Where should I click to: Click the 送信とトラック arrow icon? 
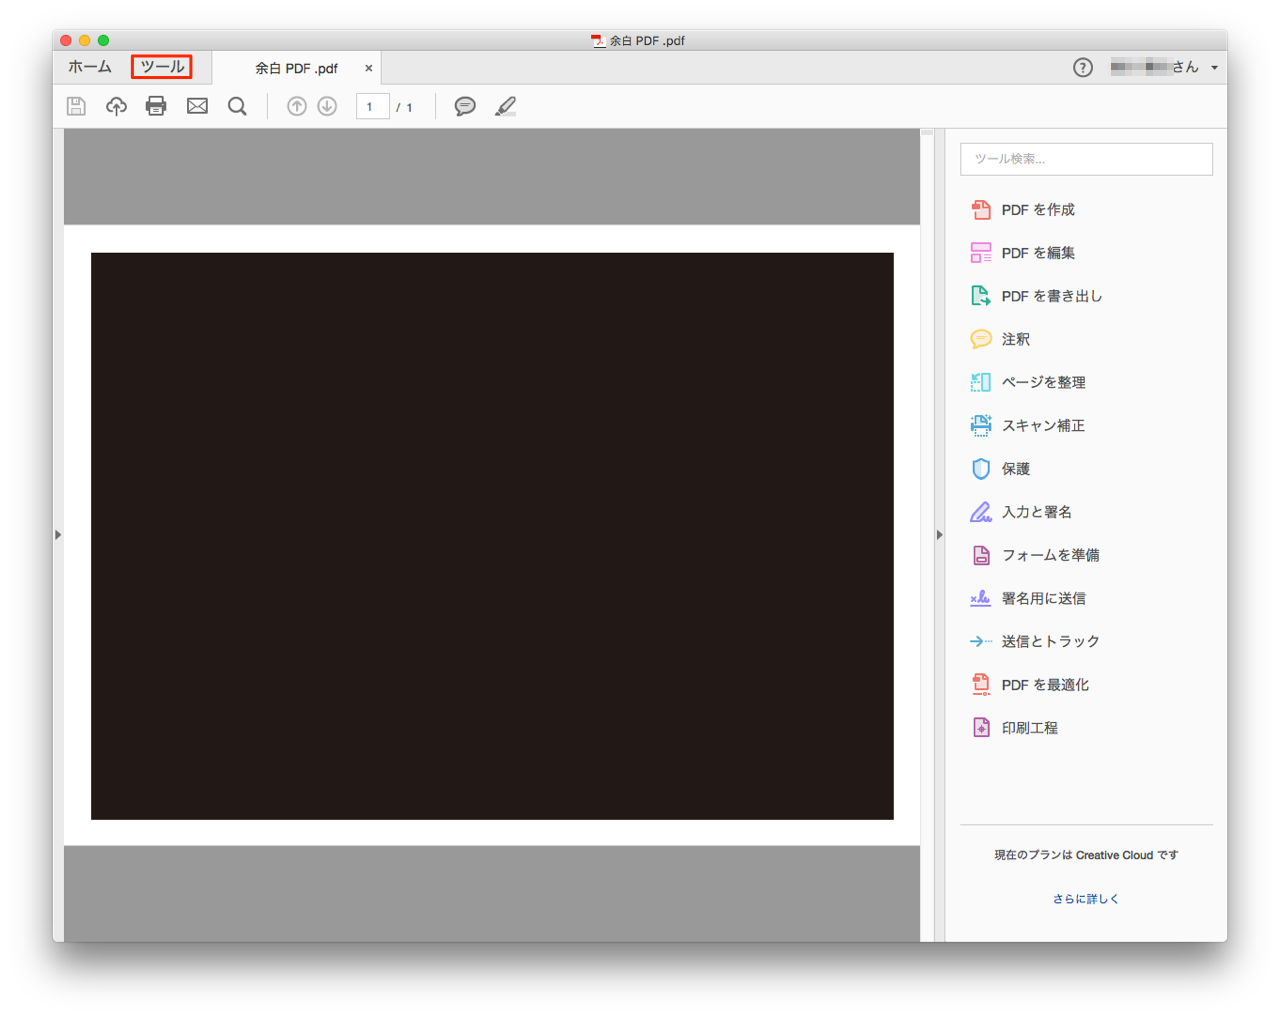coord(981,641)
